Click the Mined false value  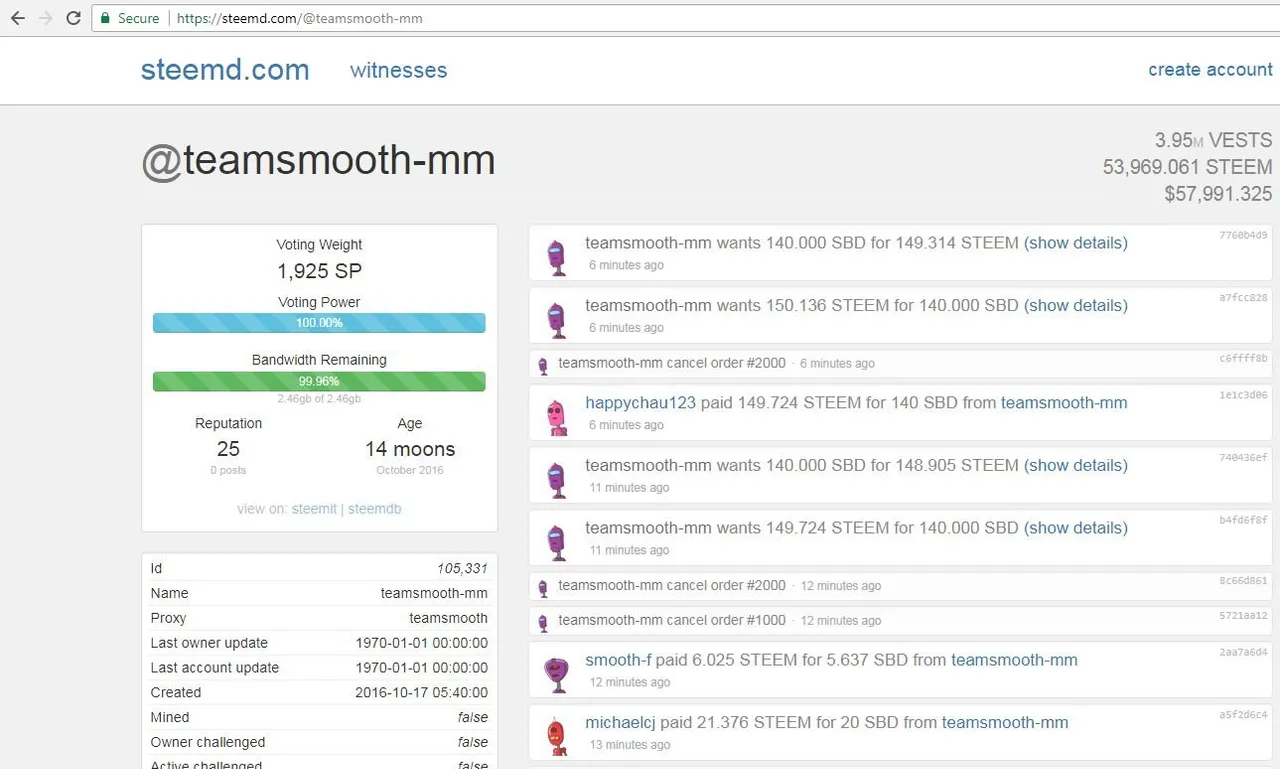(473, 717)
